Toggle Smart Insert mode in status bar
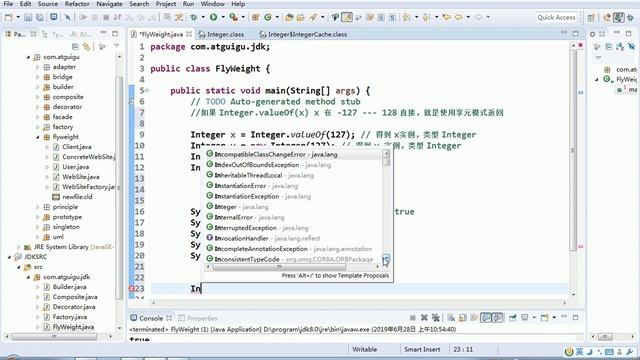The height and width of the screenshot is (360, 640). [x=422, y=349]
